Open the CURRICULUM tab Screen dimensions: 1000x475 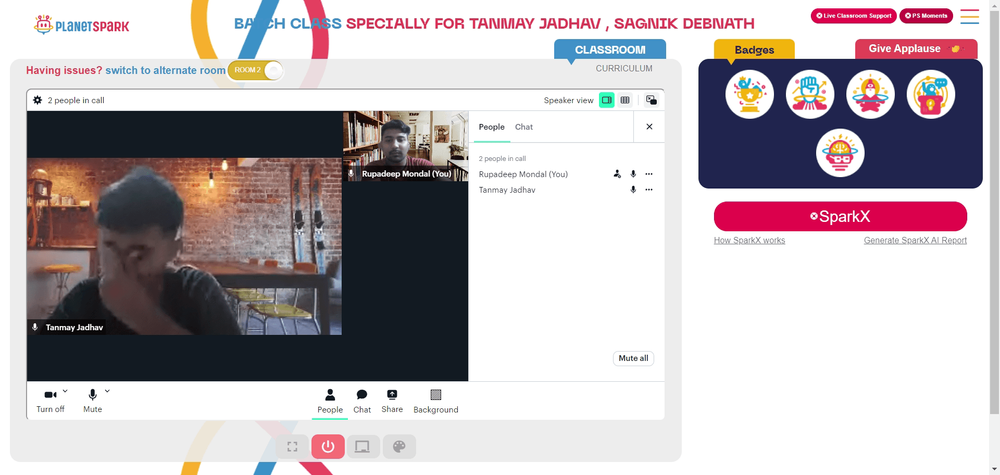(x=624, y=68)
